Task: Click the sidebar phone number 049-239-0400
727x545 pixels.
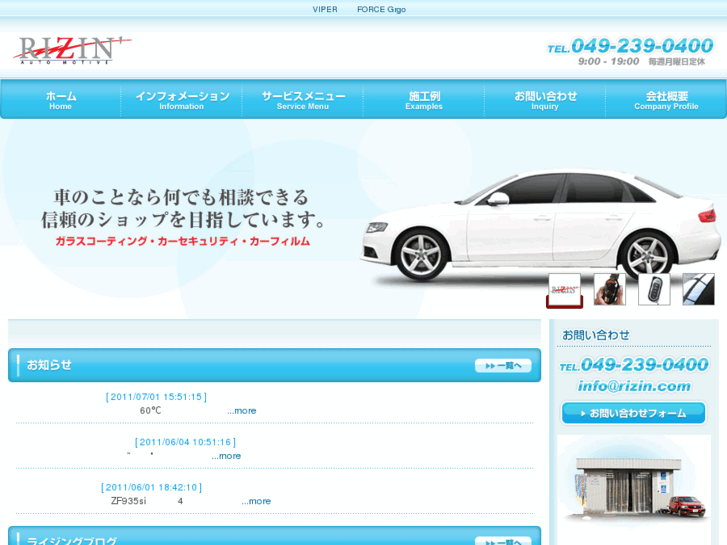Action: (x=634, y=365)
